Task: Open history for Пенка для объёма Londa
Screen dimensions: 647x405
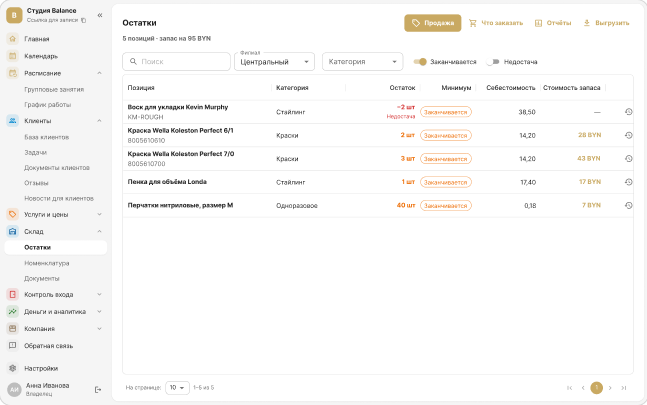Action: click(628, 182)
